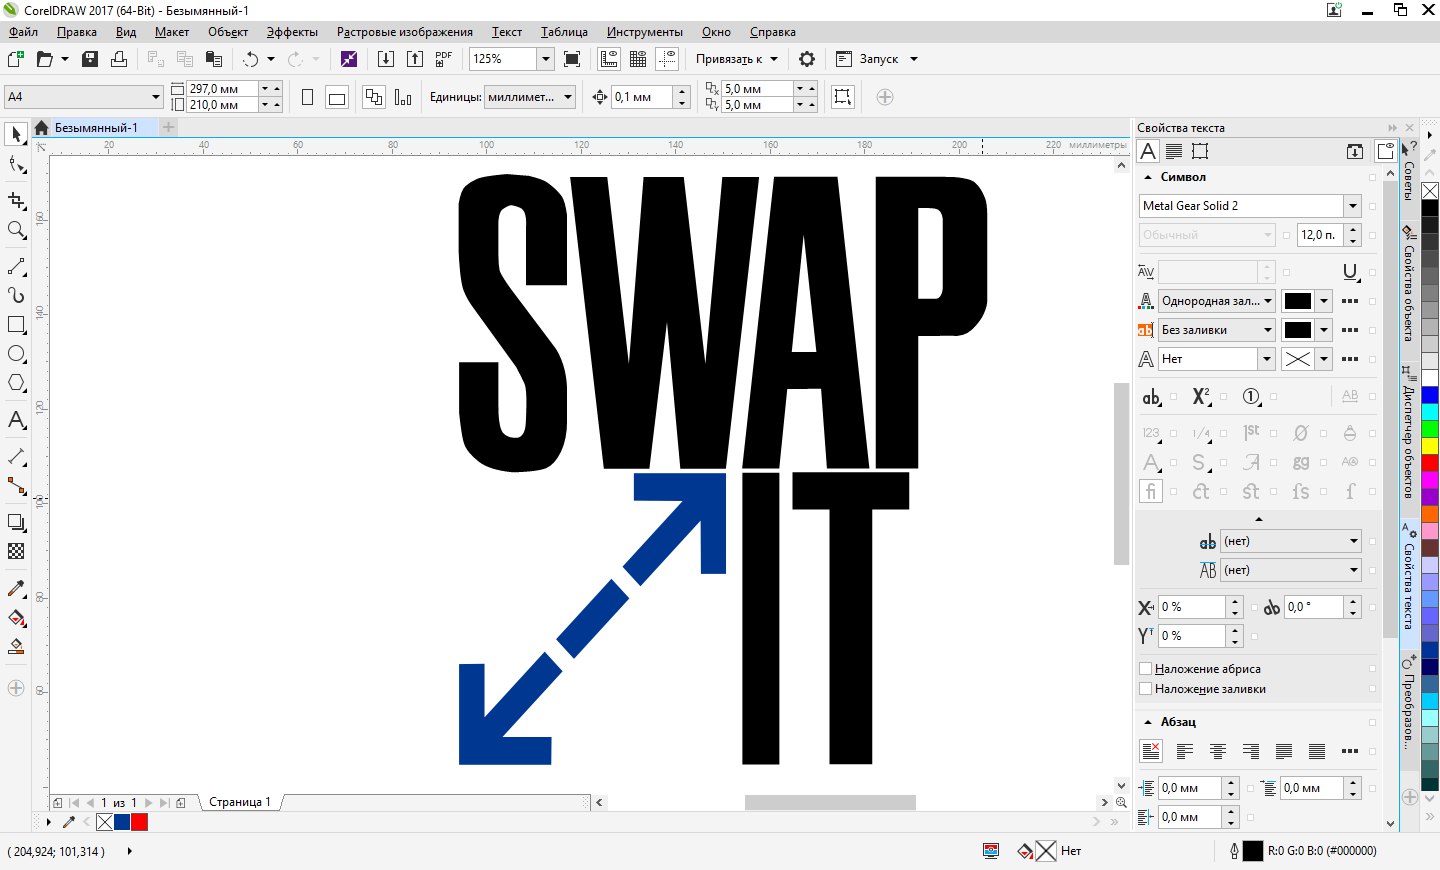Click the Undo arrow icon
Image resolution: width=1440 pixels, height=870 pixels.
[250, 59]
